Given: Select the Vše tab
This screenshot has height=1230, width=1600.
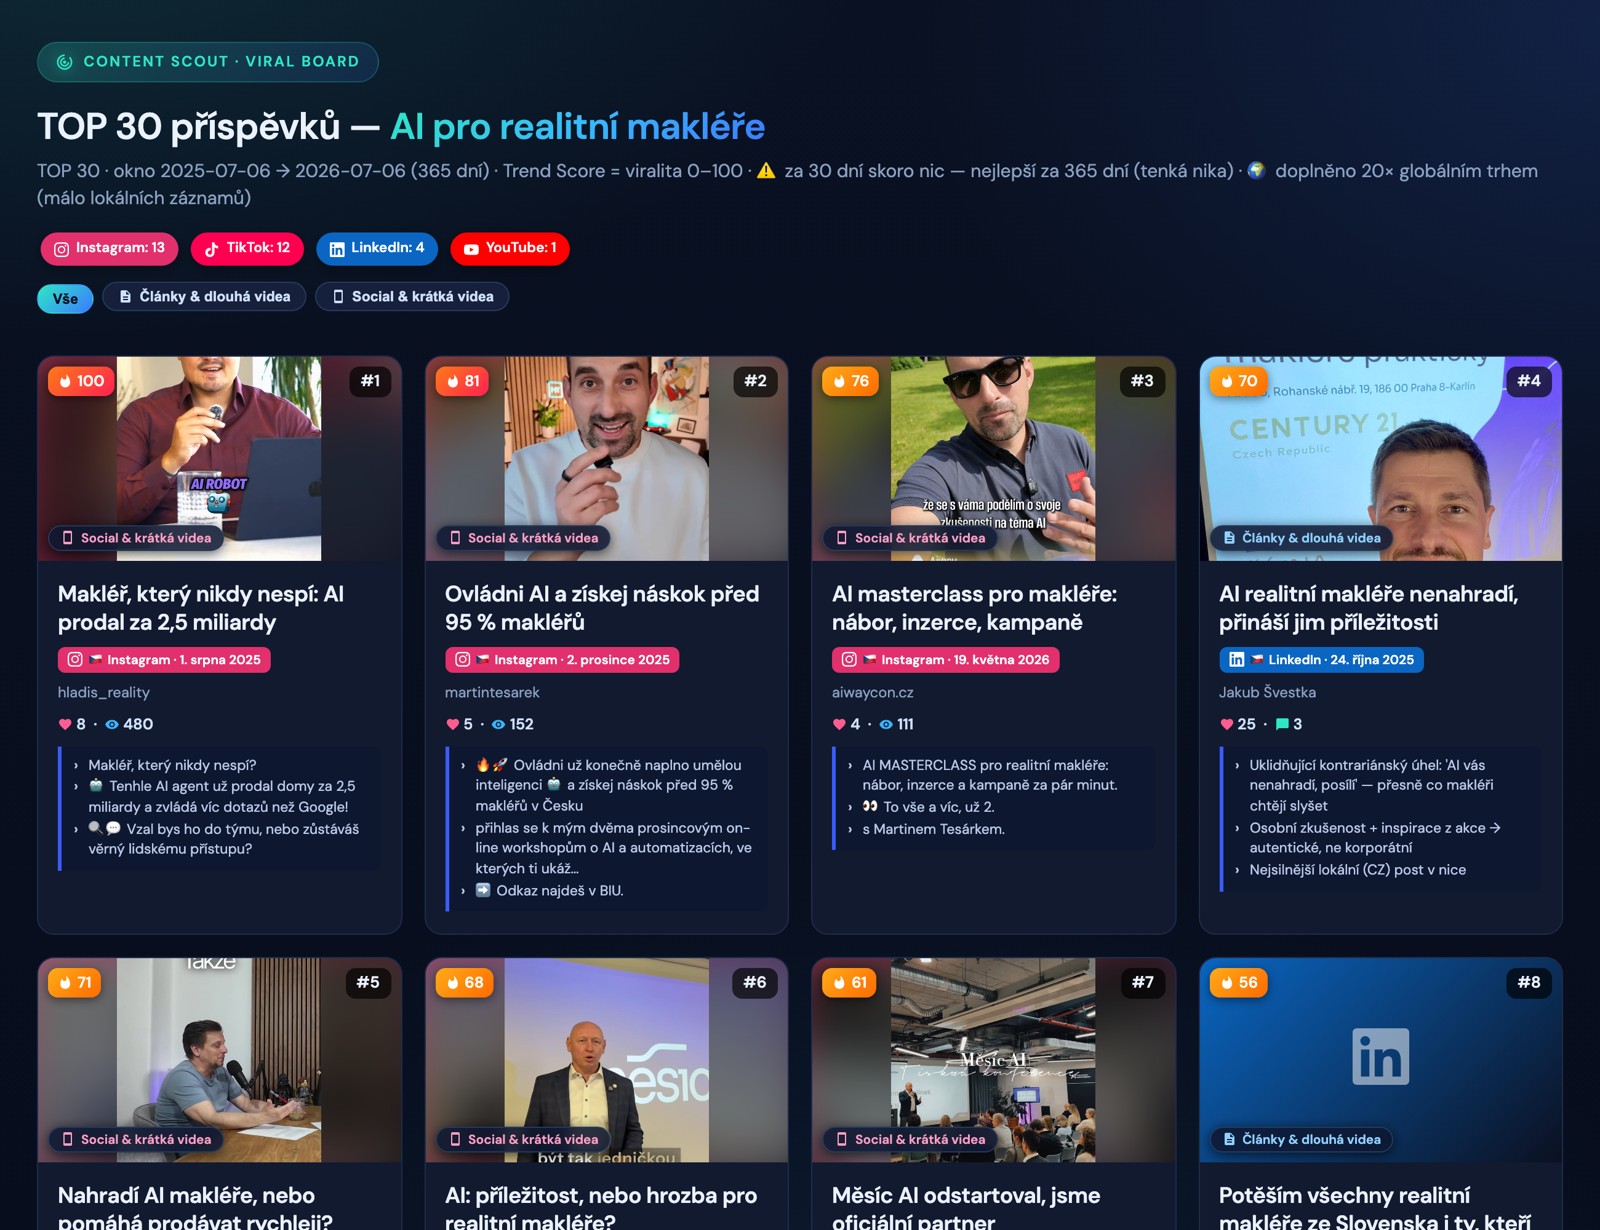Looking at the screenshot, I should coord(65,298).
